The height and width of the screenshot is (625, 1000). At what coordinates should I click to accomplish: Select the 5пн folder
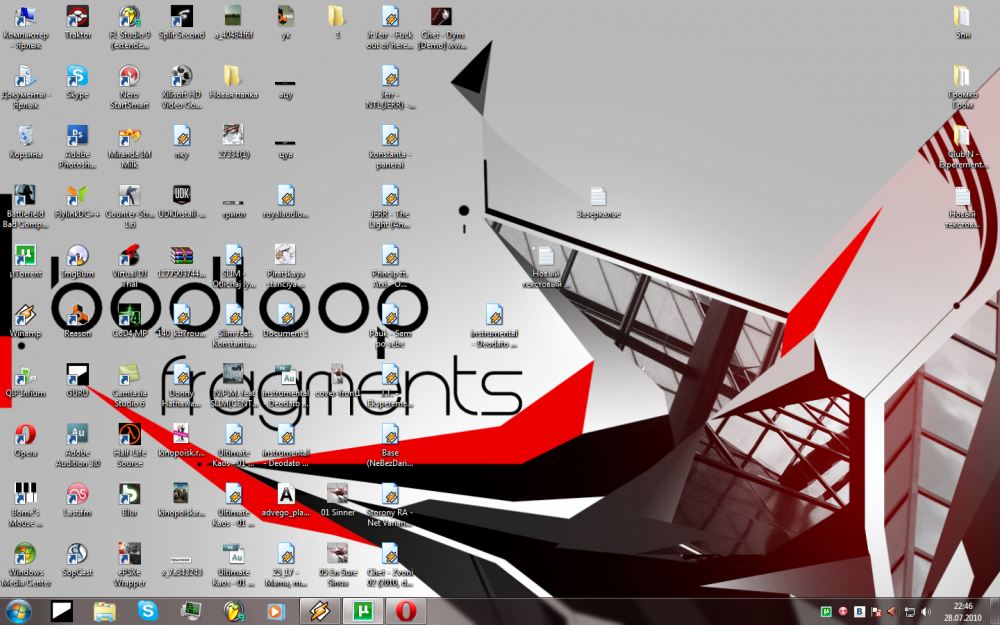pyautogui.click(x=962, y=22)
